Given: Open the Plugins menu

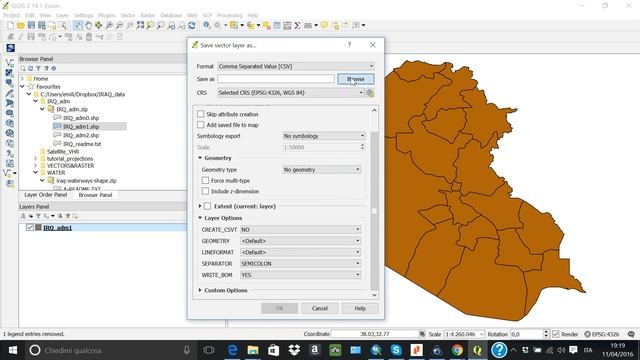Looking at the screenshot, I should point(107,15).
